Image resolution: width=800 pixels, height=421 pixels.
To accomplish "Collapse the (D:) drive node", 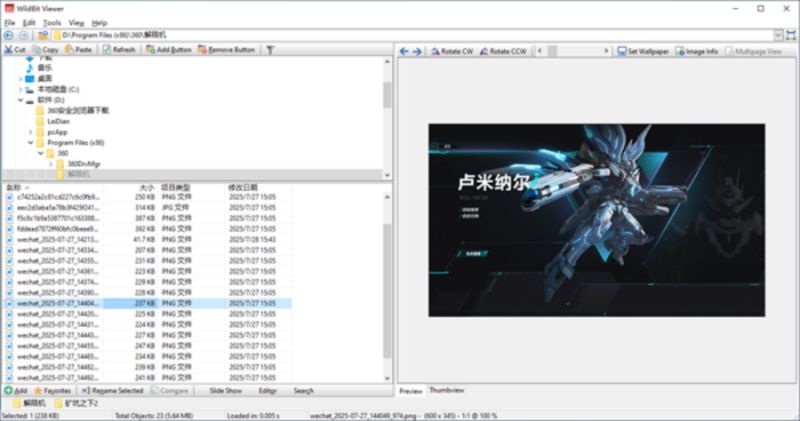I will tap(20, 100).
